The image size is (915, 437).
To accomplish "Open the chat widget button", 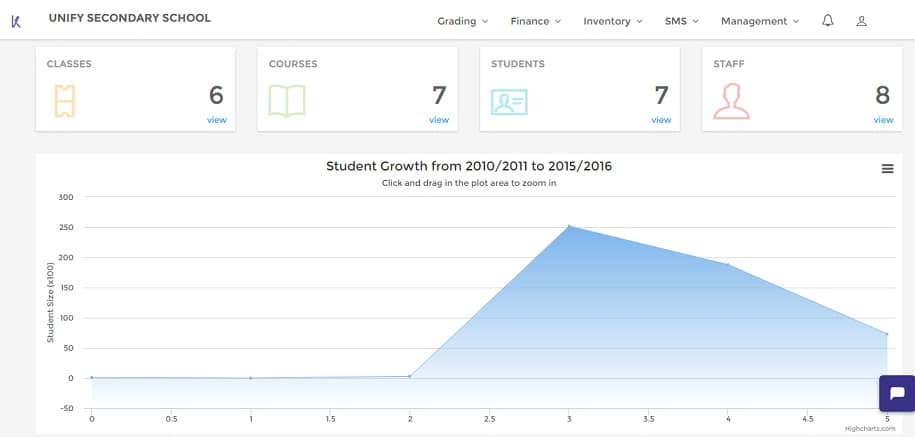I will tap(896, 393).
